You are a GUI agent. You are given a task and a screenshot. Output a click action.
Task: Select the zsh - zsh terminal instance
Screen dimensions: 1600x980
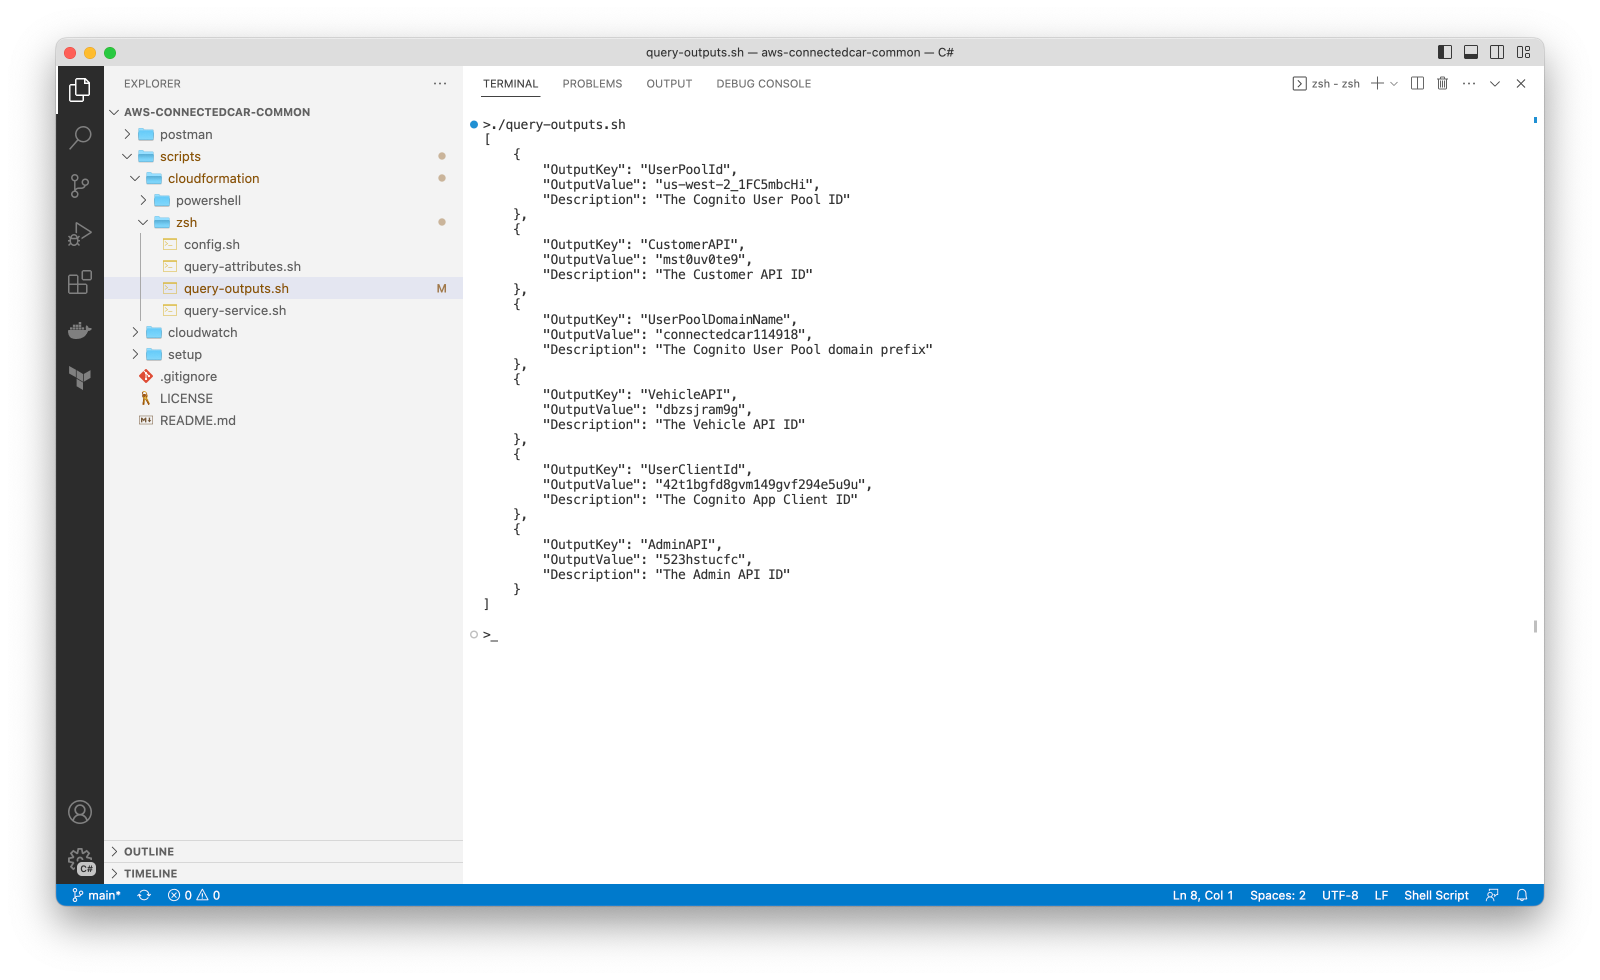coord(1326,84)
